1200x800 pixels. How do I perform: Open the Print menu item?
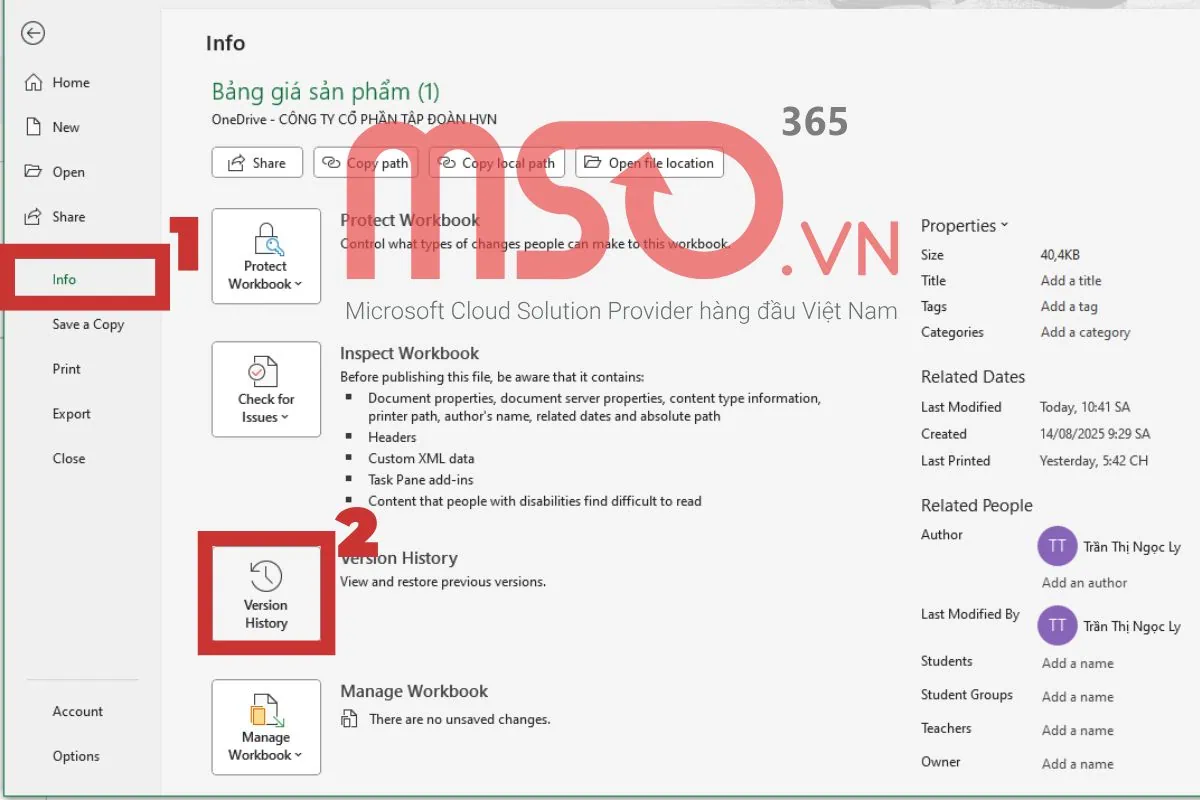pyautogui.click(x=67, y=369)
